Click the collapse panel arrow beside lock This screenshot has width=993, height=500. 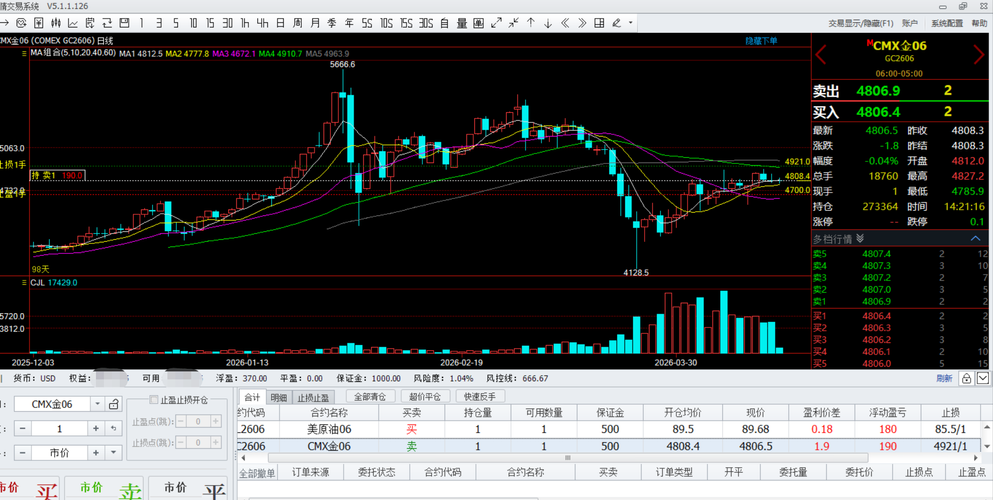pyautogui.click(x=982, y=378)
